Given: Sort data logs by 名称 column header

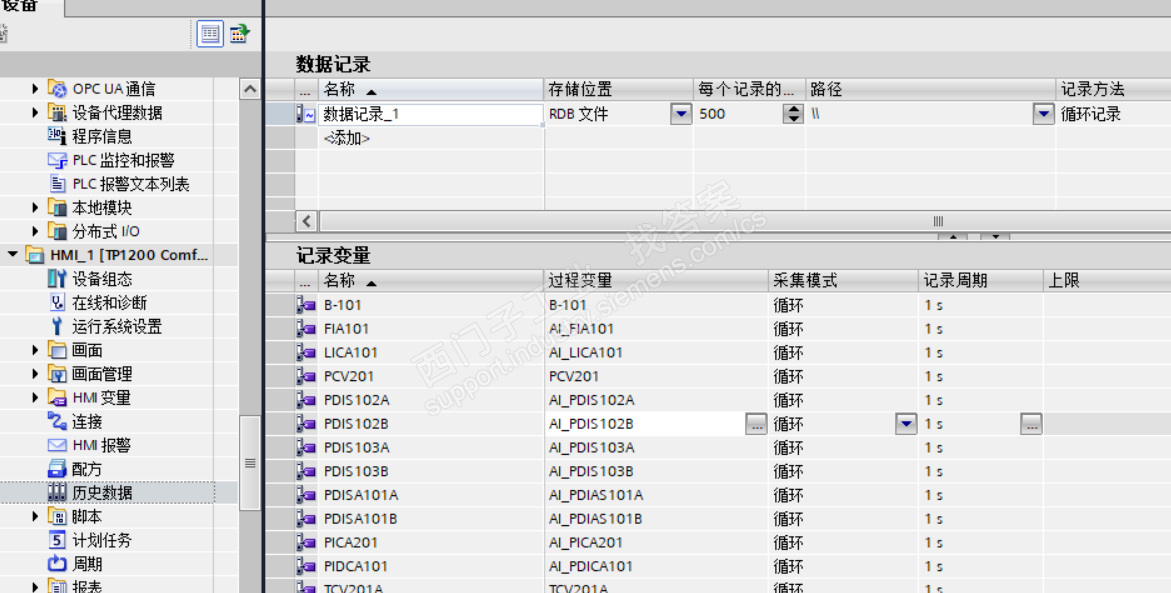Looking at the screenshot, I should (x=432, y=90).
